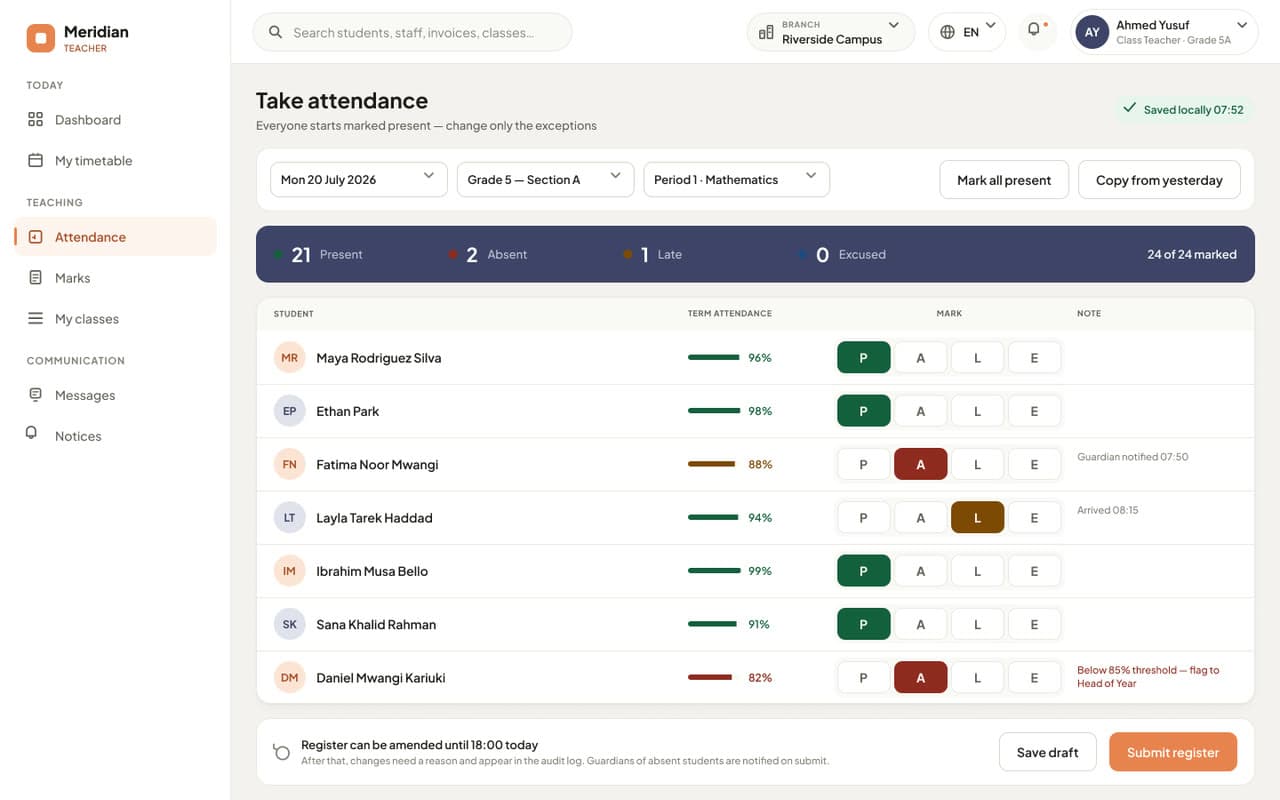This screenshot has width=1280, height=800.
Task: Click the search magnifier icon
Action: point(275,32)
